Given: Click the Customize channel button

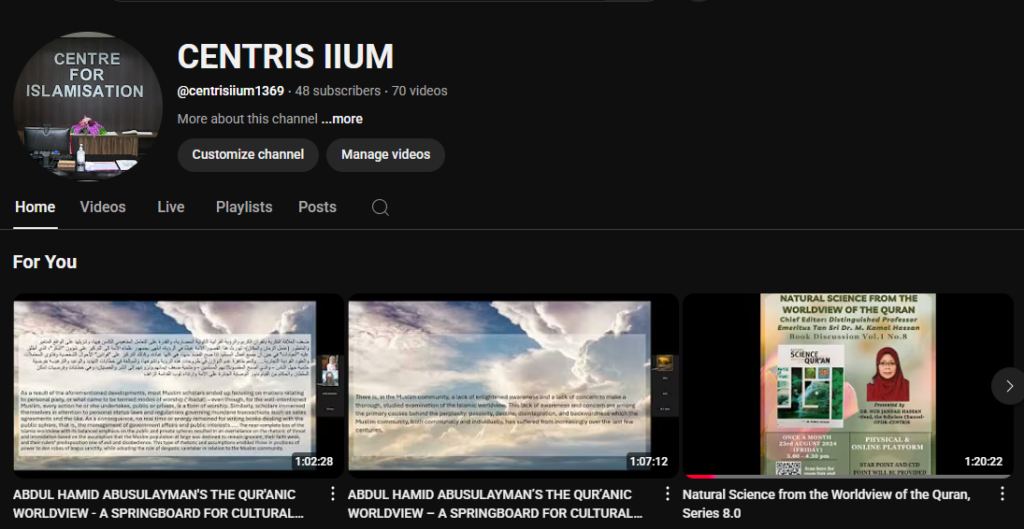Looking at the screenshot, I should click(248, 155).
